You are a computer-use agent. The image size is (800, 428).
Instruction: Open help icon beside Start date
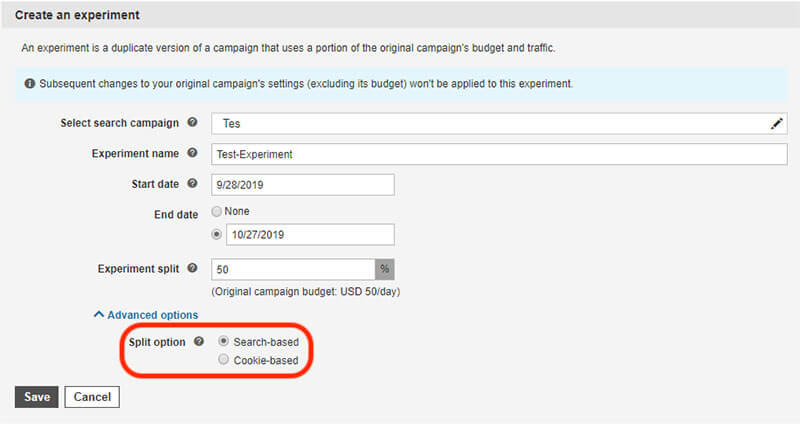pos(192,184)
